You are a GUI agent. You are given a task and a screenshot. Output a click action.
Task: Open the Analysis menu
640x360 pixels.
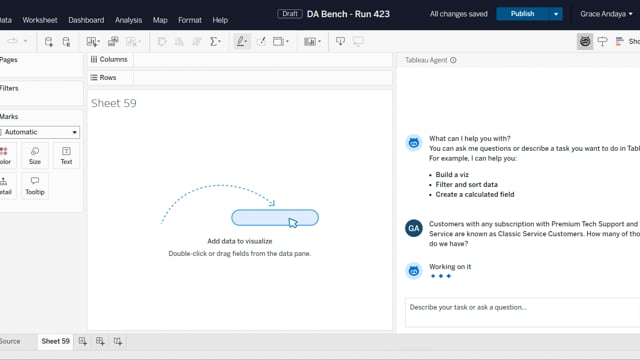coord(128,20)
